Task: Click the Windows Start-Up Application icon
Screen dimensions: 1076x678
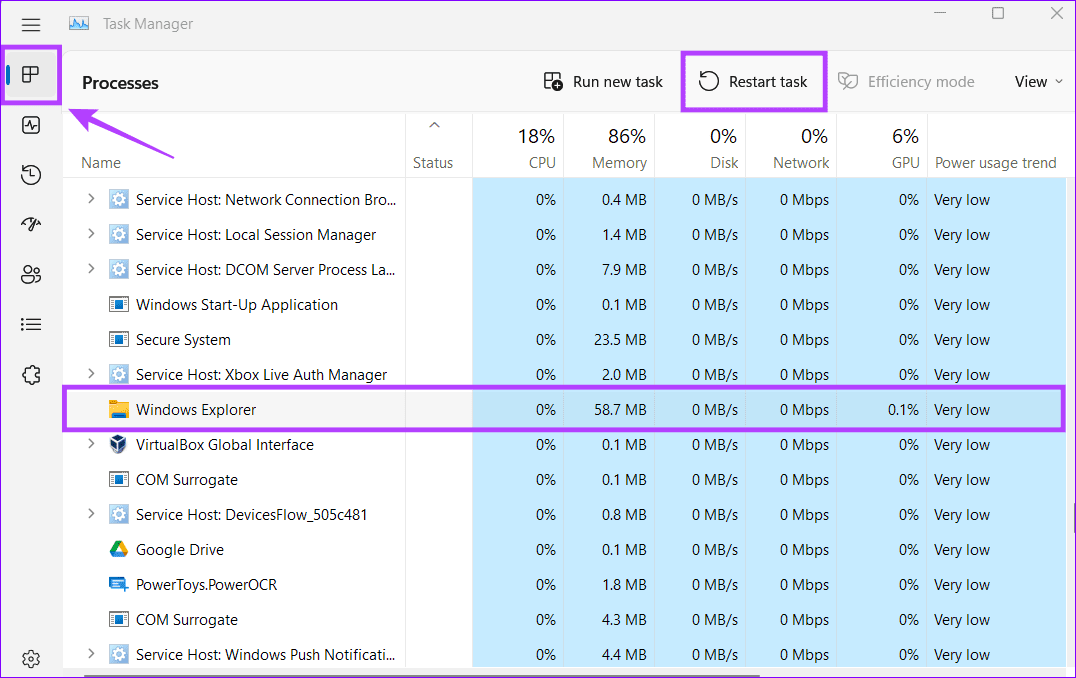Action: (x=119, y=305)
